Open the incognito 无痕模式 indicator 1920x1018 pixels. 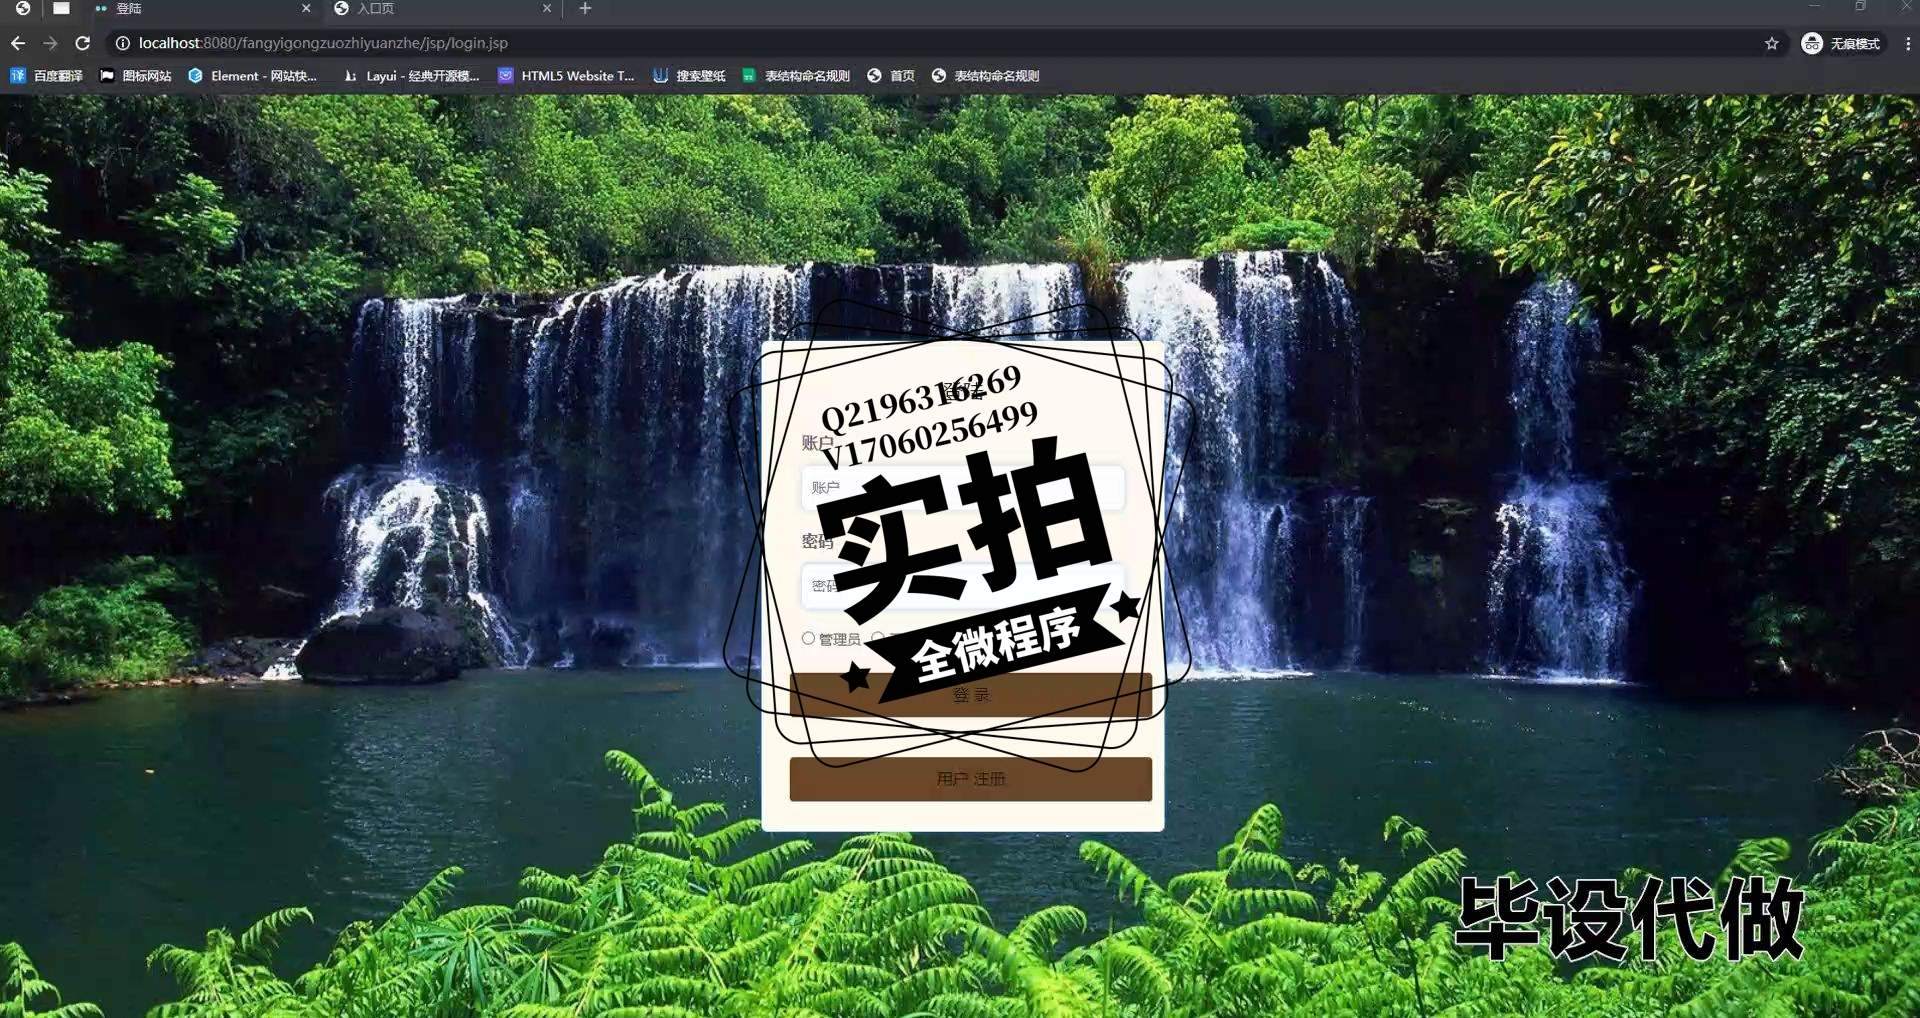[1841, 43]
